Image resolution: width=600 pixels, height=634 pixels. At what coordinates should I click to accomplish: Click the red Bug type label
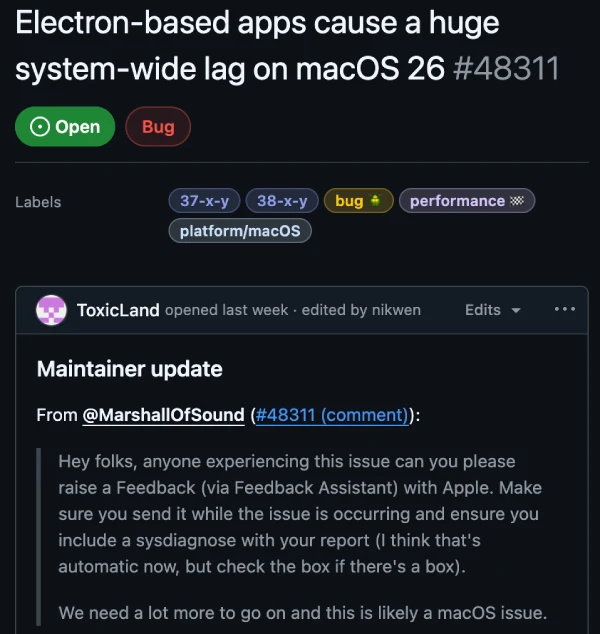click(158, 127)
